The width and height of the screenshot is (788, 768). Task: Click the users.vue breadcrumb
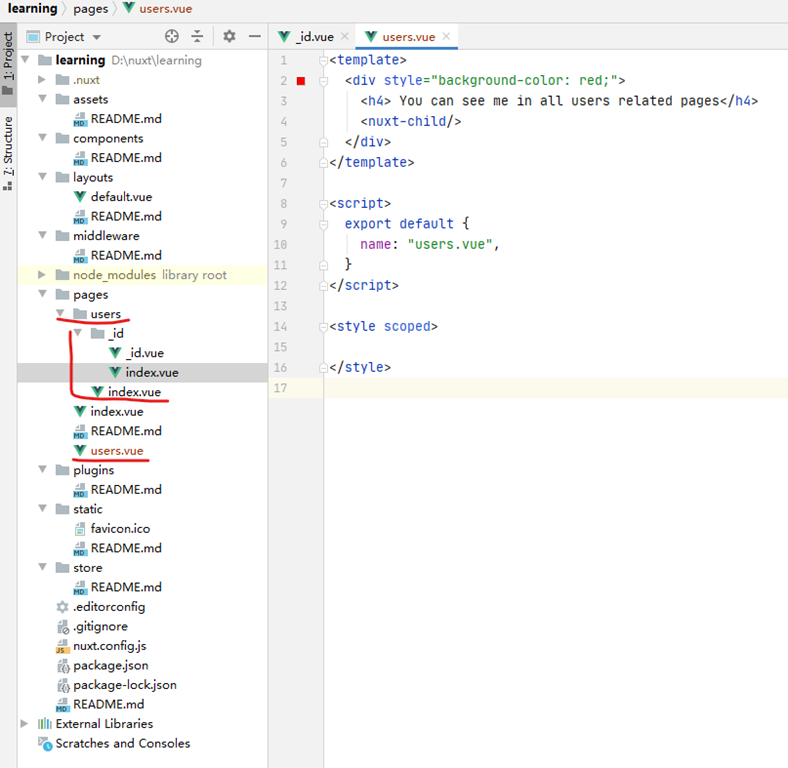[158, 9]
